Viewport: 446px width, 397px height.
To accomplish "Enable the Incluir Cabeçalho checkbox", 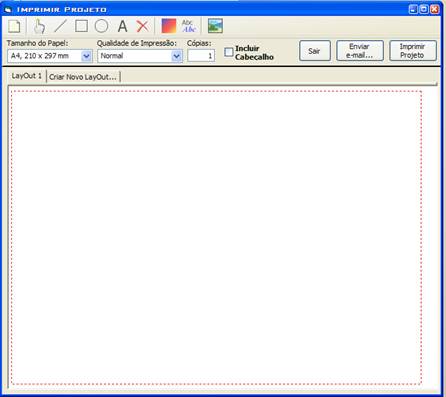I will click(x=229, y=52).
